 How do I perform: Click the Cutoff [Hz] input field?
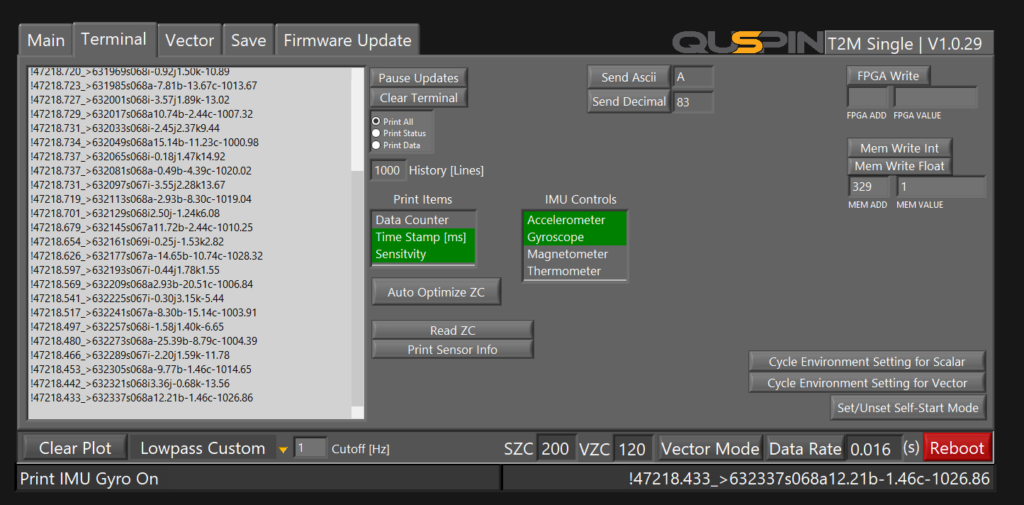pyautogui.click(x=310, y=448)
